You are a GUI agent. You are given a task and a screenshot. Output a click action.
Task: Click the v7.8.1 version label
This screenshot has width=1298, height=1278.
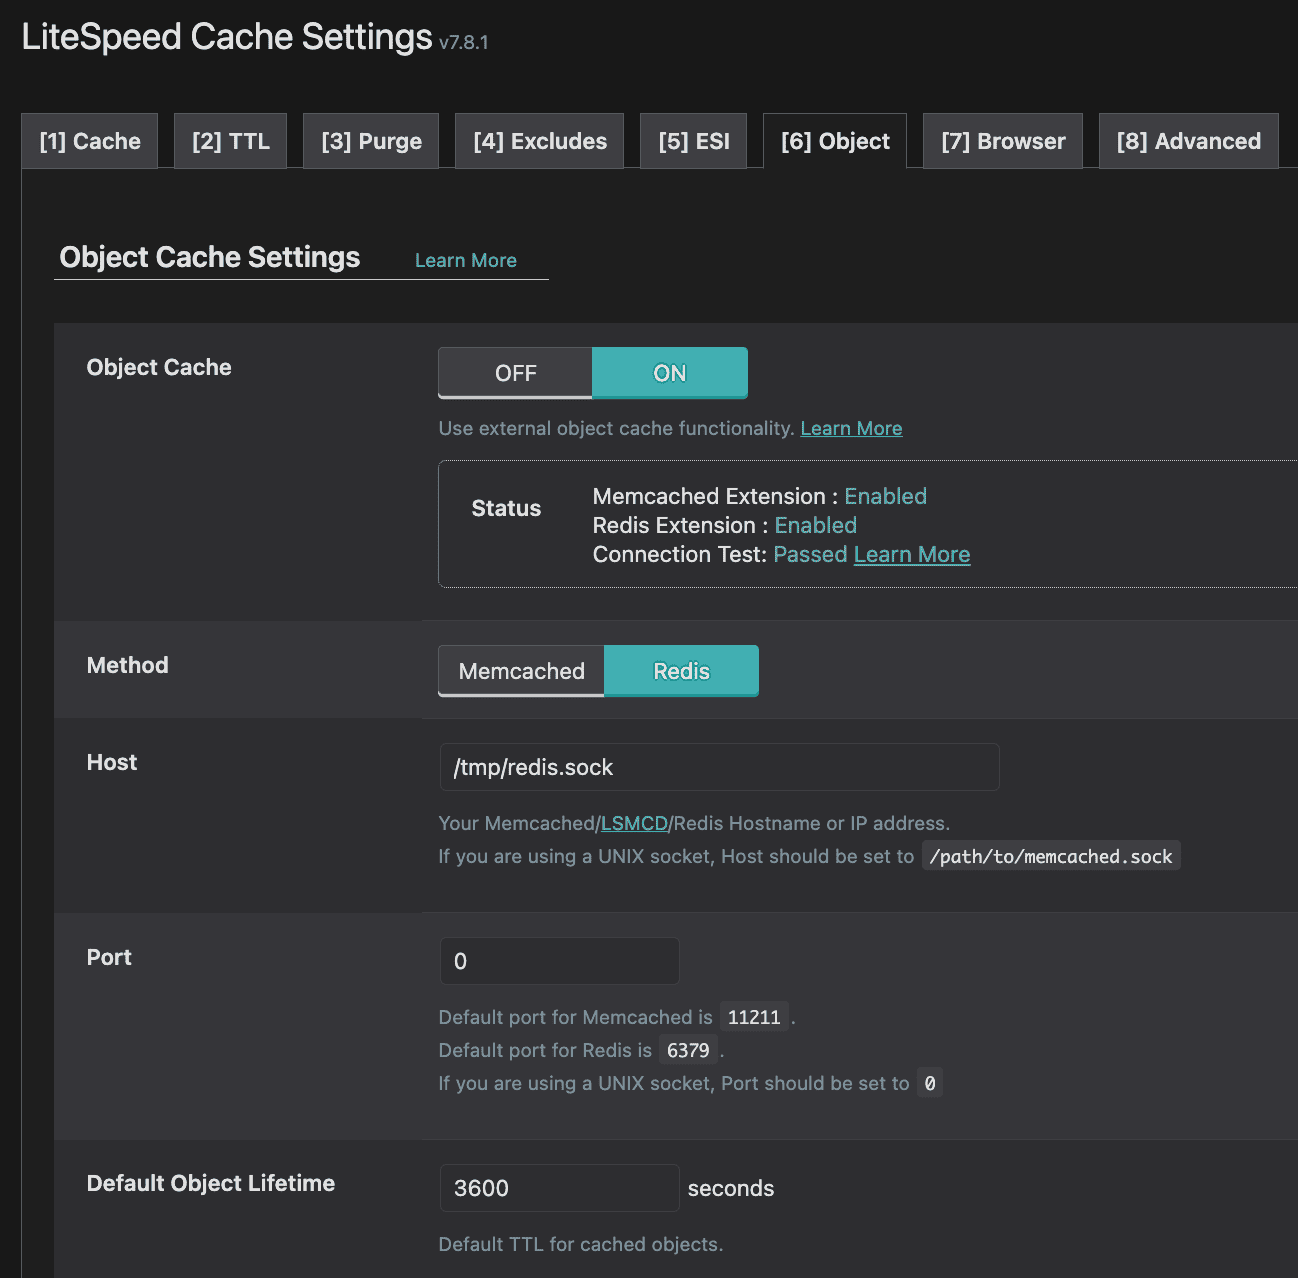[x=464, y=42]
